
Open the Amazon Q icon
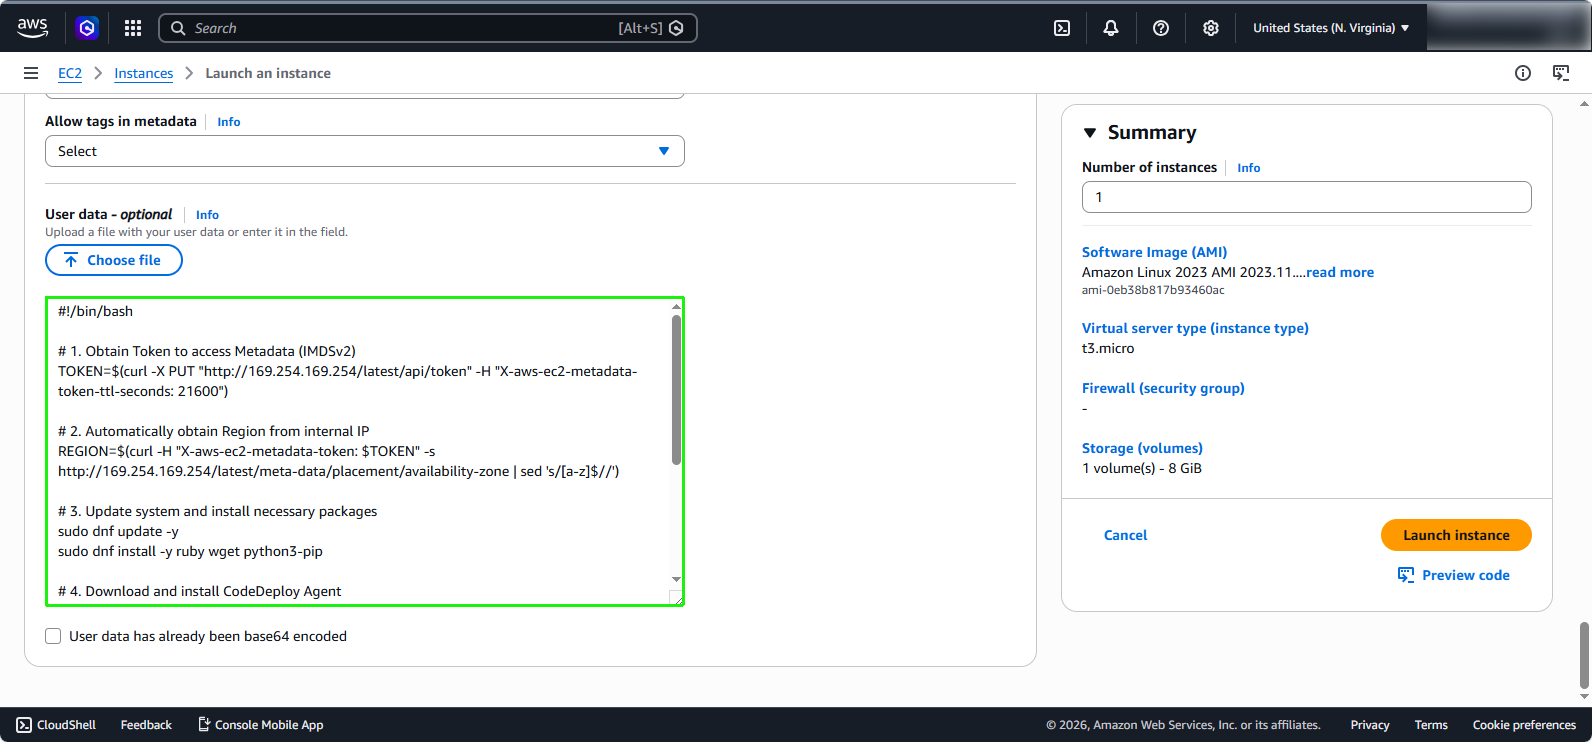click(x=87, y=28)
